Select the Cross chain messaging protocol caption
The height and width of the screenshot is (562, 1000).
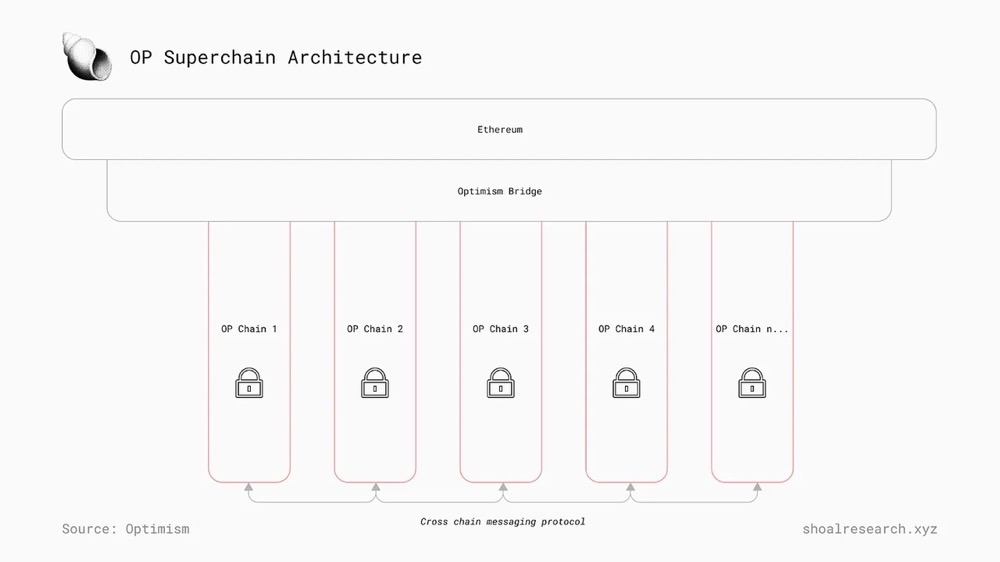502,522
